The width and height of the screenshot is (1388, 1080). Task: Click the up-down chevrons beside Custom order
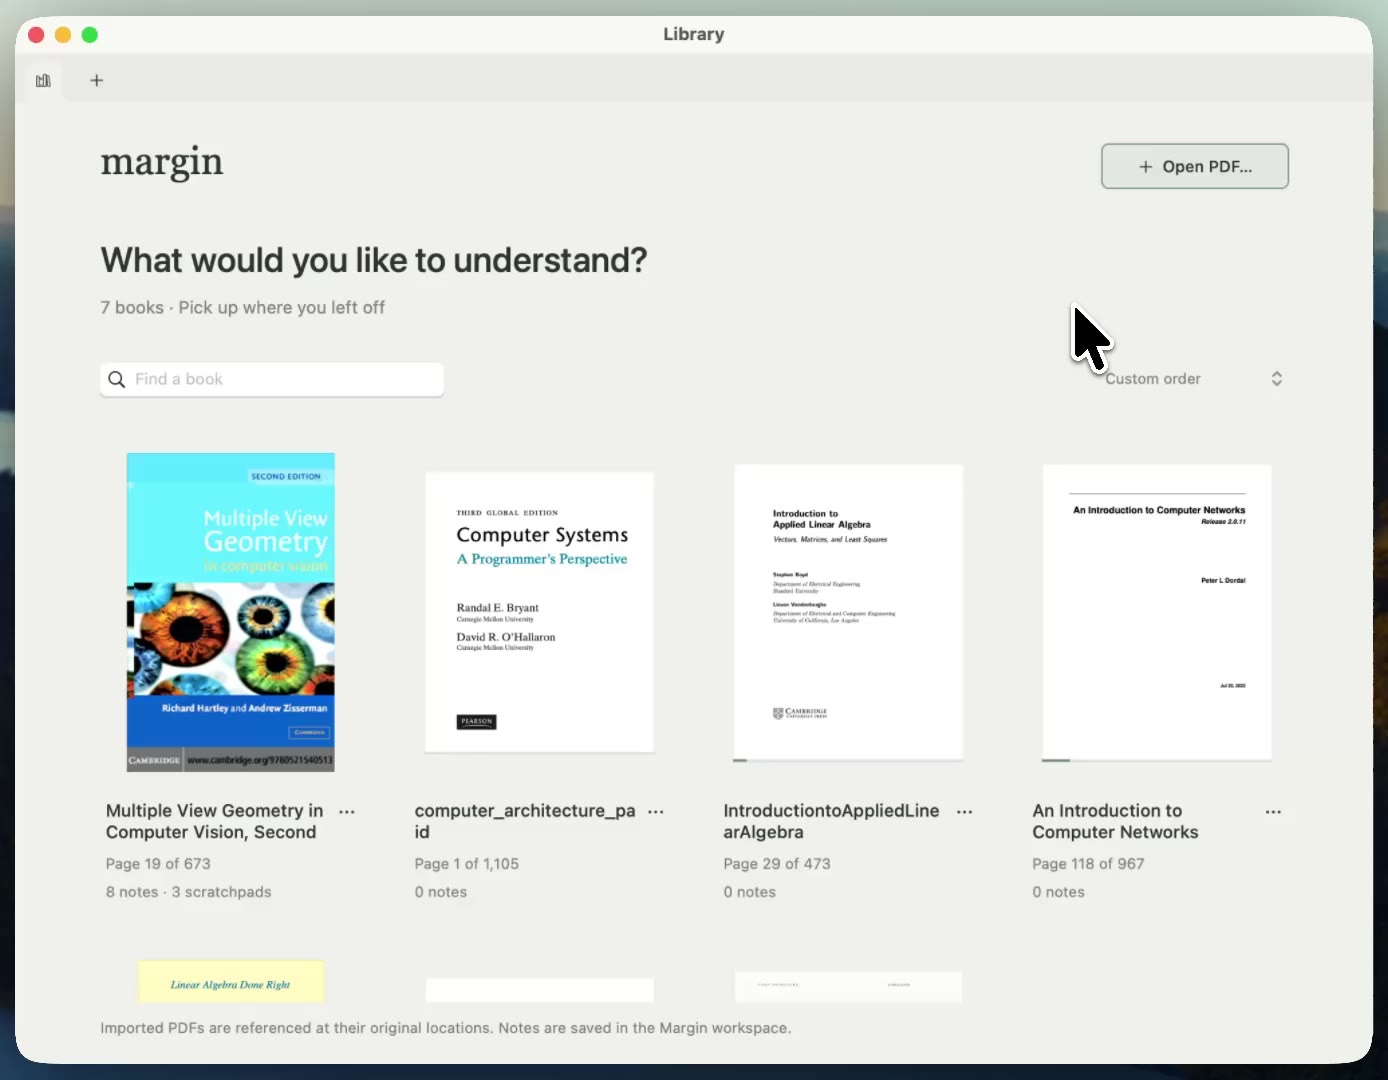pos(1277,379)
